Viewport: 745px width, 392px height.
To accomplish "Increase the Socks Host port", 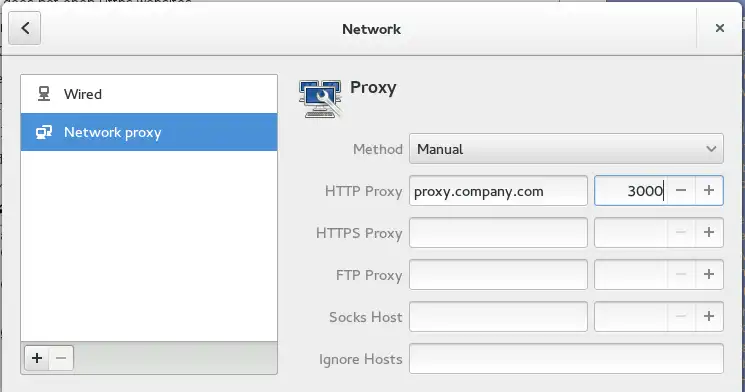I will coord(709,316).
